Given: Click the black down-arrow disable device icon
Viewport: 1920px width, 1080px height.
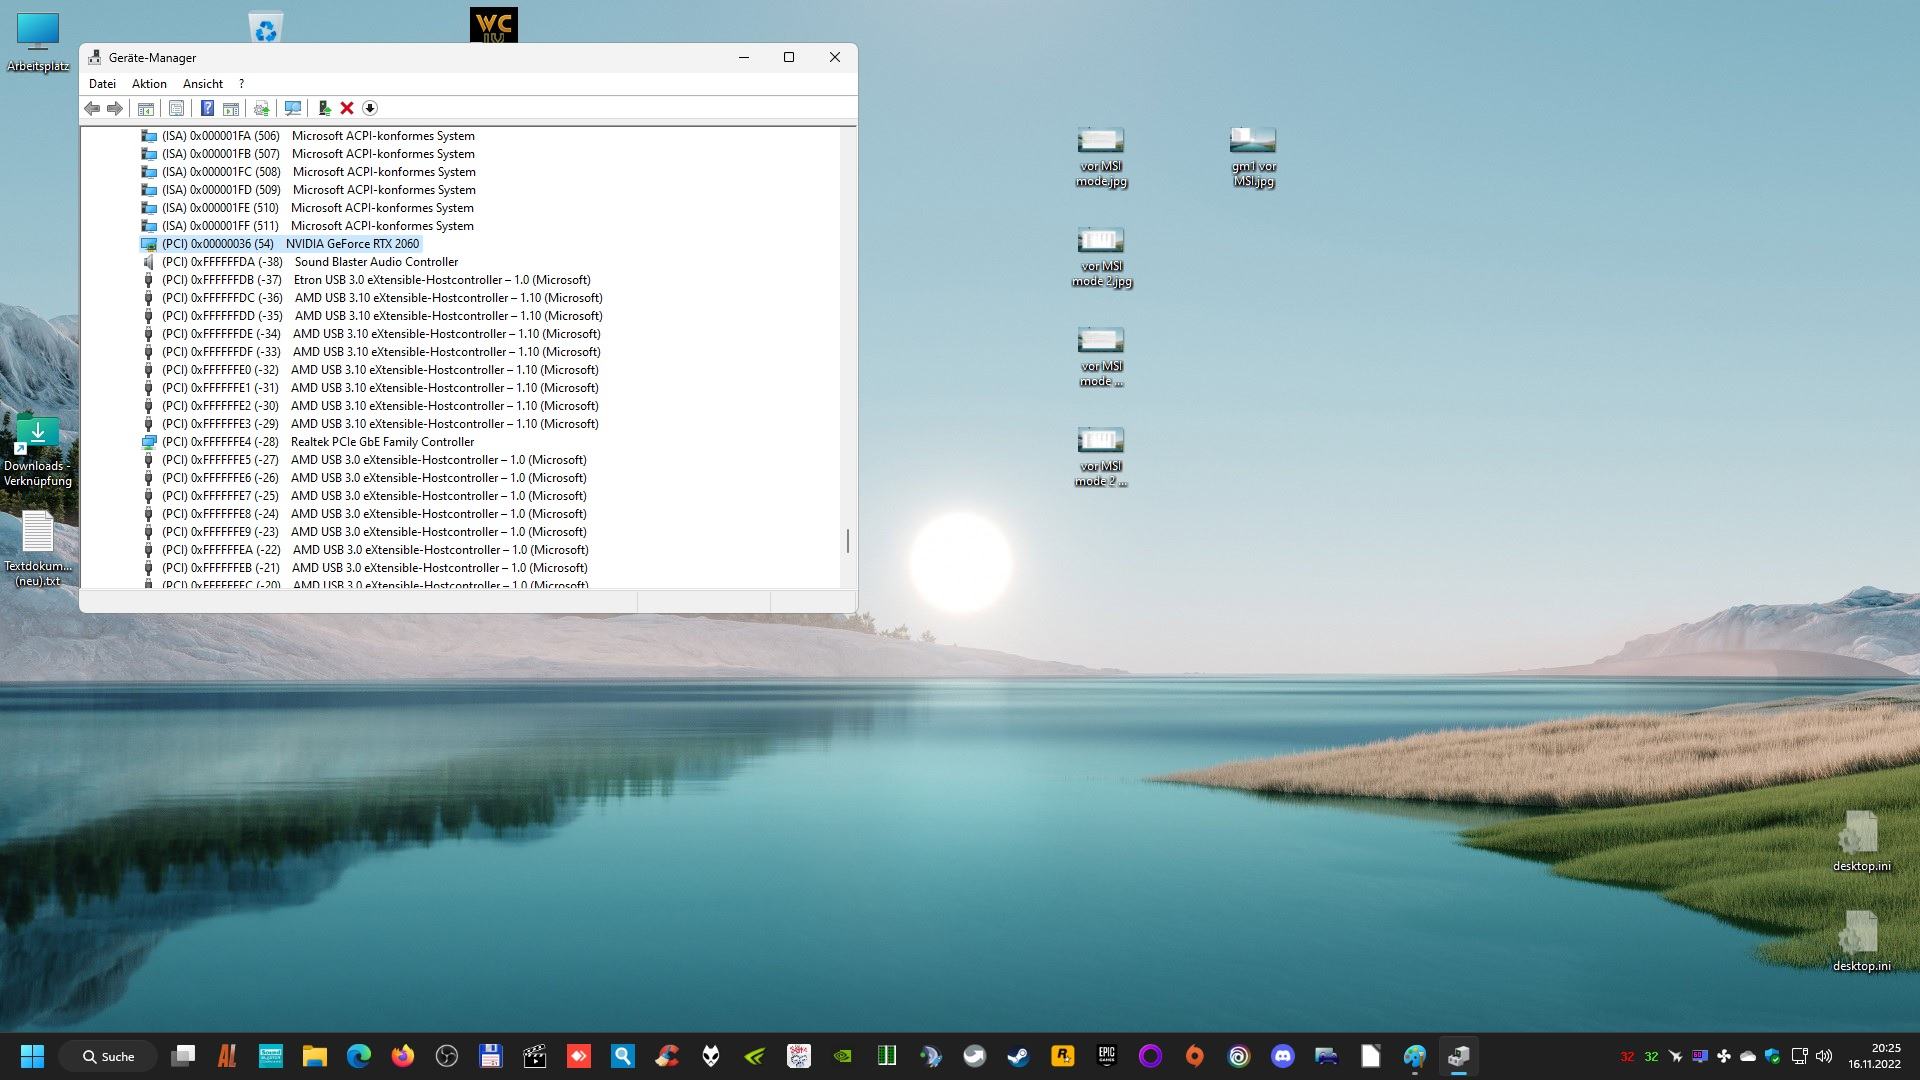Looking at the screenshot, I should click(370, 108).
